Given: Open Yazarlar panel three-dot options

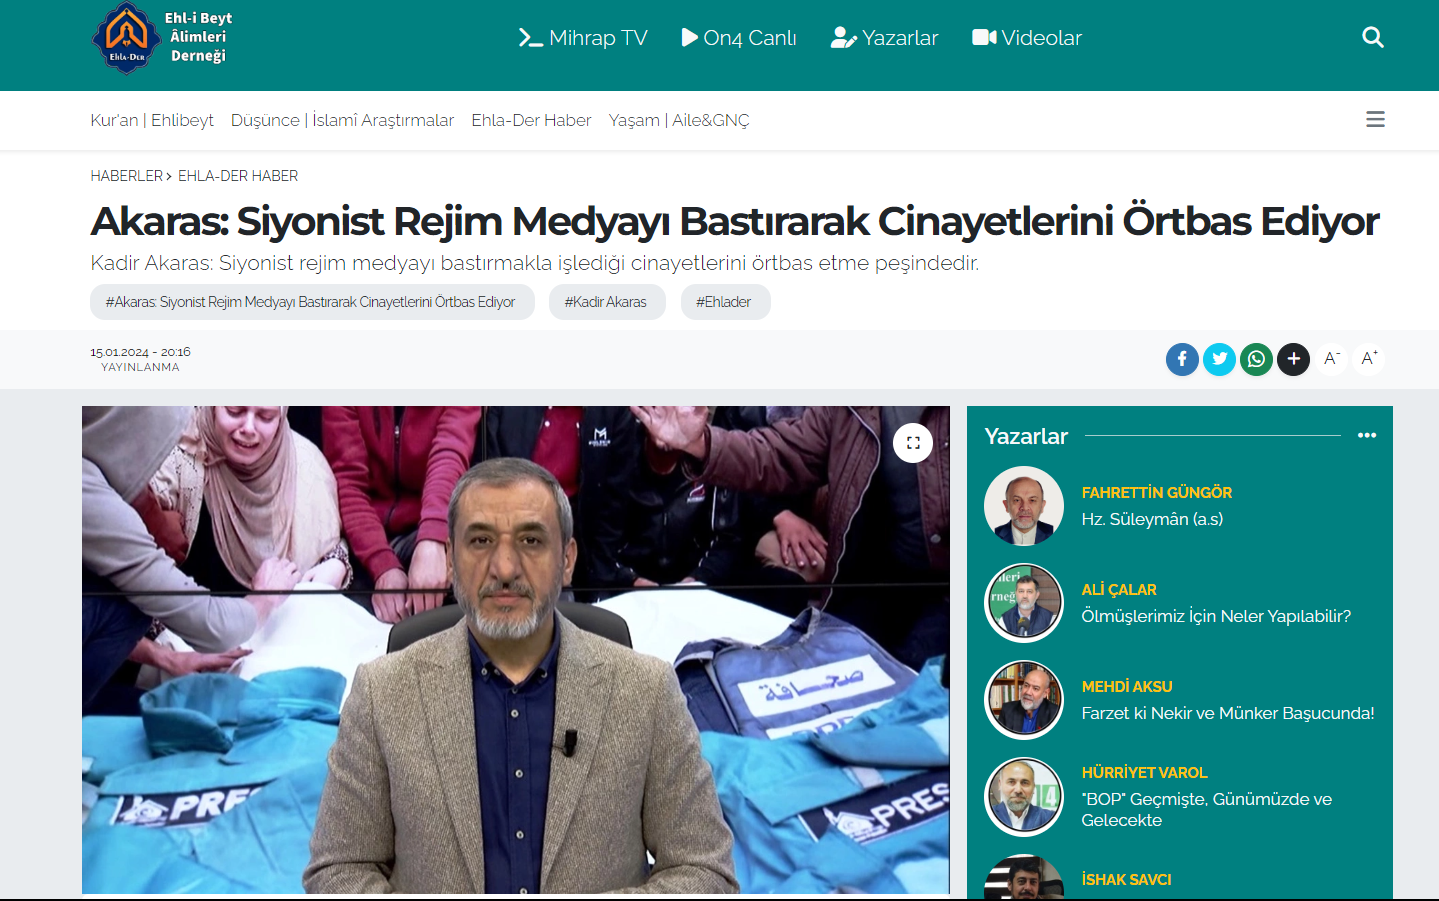Looking at the screenshot, I should (x=1366, y=436).
